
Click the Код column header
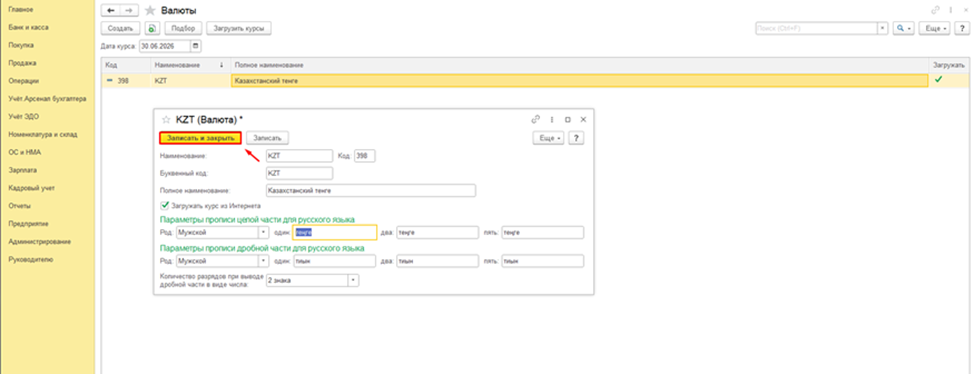pyautogui.click(x=127, y=65)
